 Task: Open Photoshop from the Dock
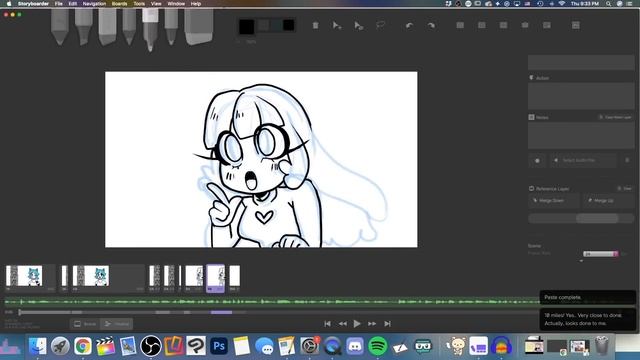click(219, 346)
